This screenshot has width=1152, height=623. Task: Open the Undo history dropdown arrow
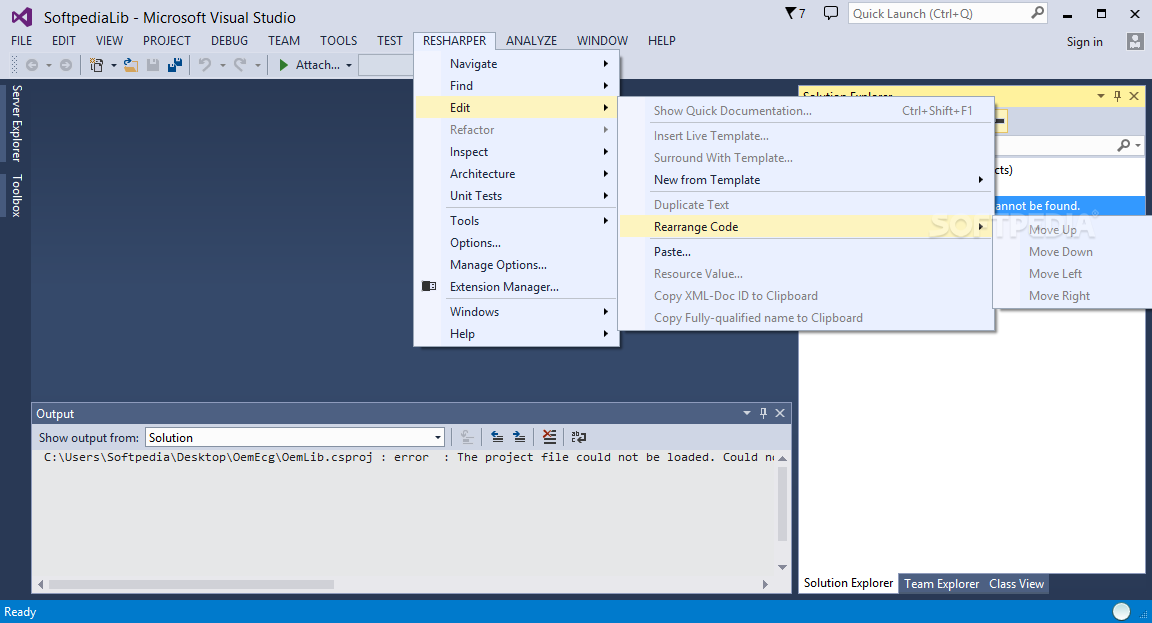[223, 65]
